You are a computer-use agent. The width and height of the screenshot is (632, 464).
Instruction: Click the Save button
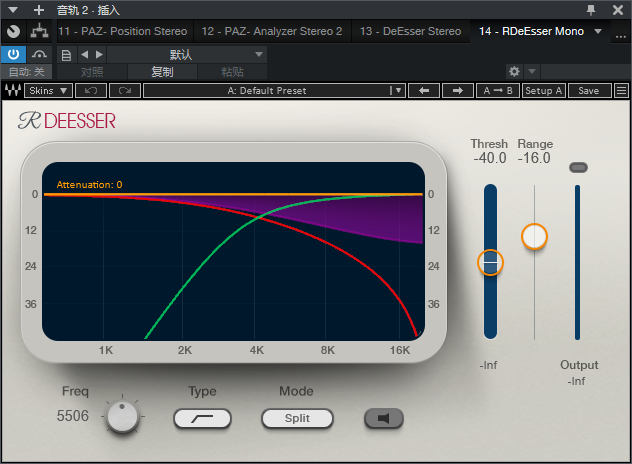(590, 90)
